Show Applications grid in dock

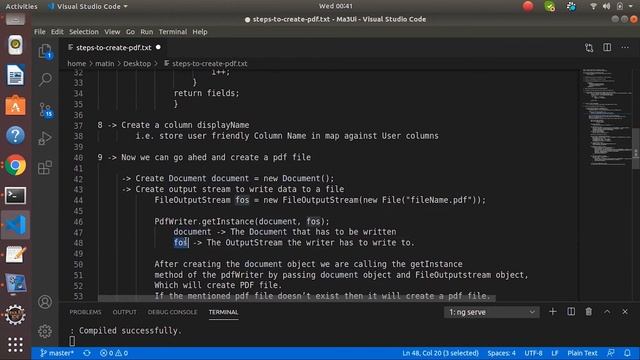[16, 345]
